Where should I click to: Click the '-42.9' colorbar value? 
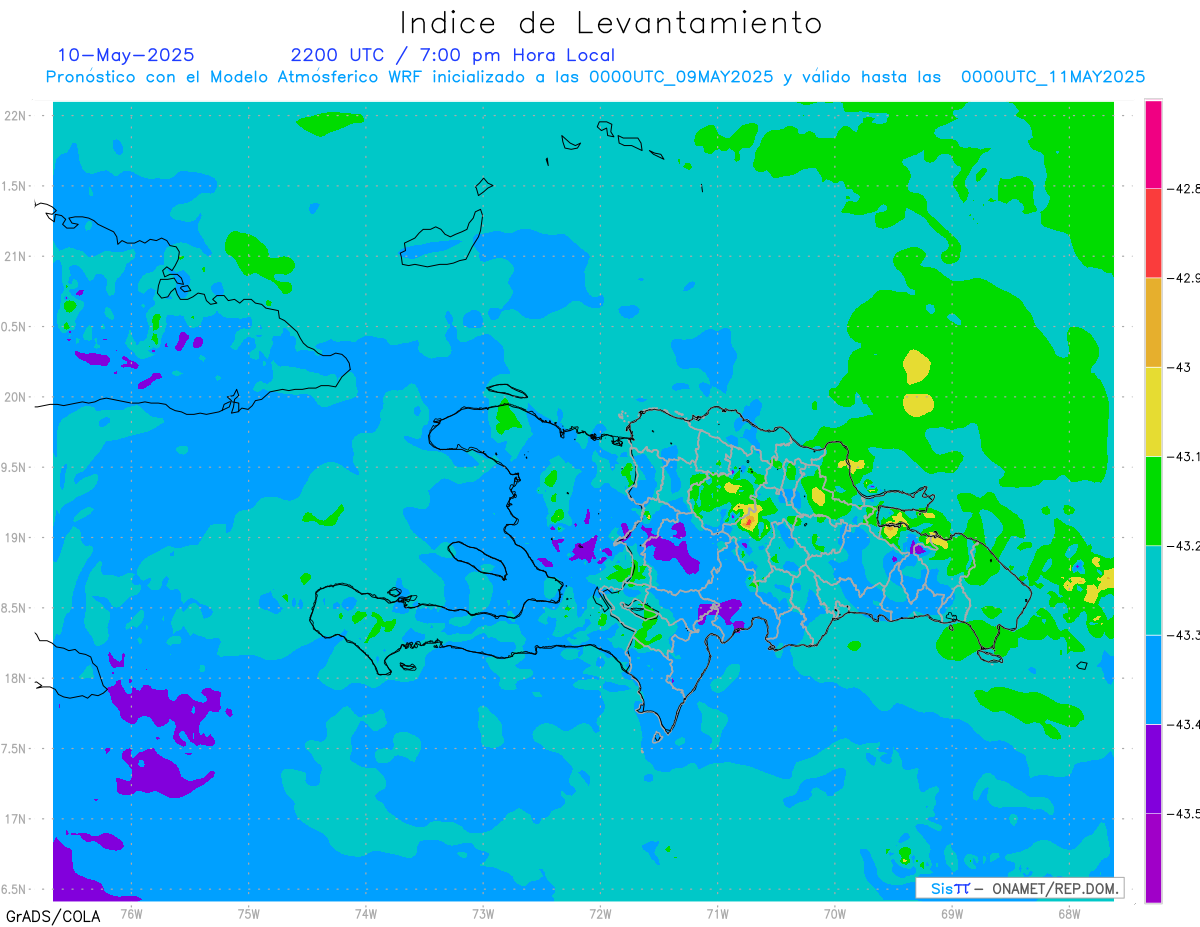point(1184,277)
